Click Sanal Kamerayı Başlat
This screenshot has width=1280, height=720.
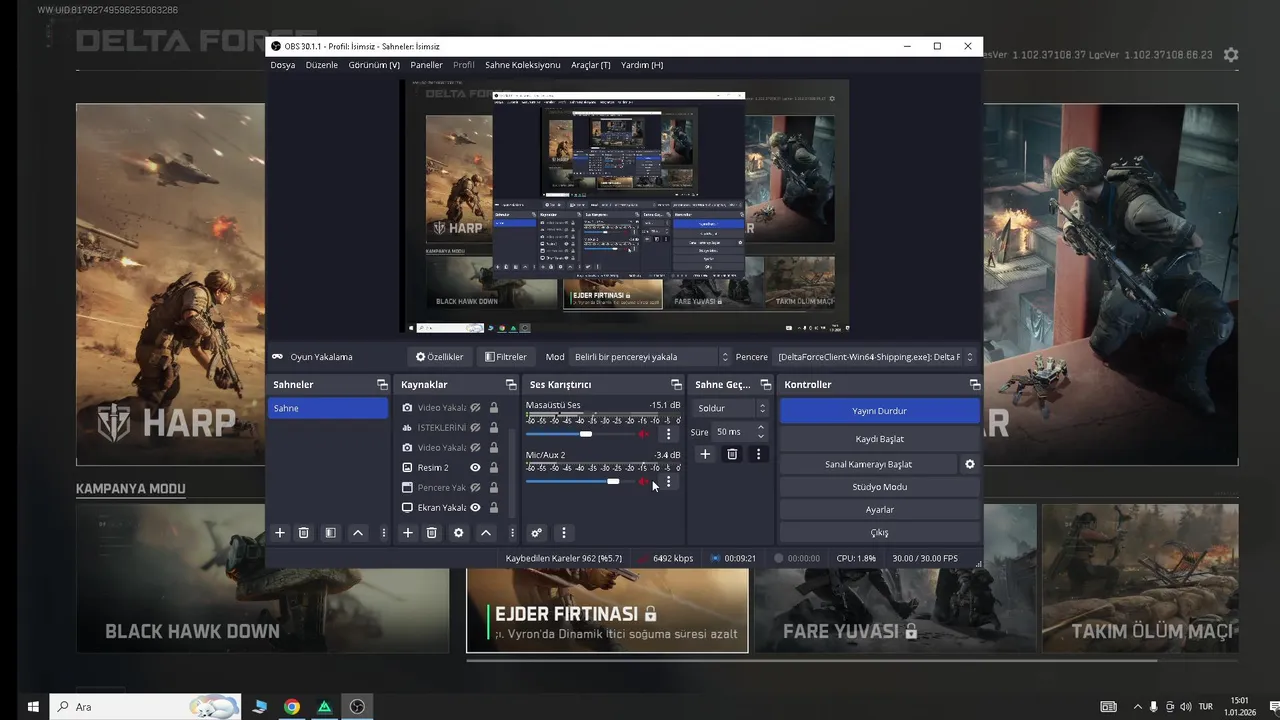click(868, 464)
